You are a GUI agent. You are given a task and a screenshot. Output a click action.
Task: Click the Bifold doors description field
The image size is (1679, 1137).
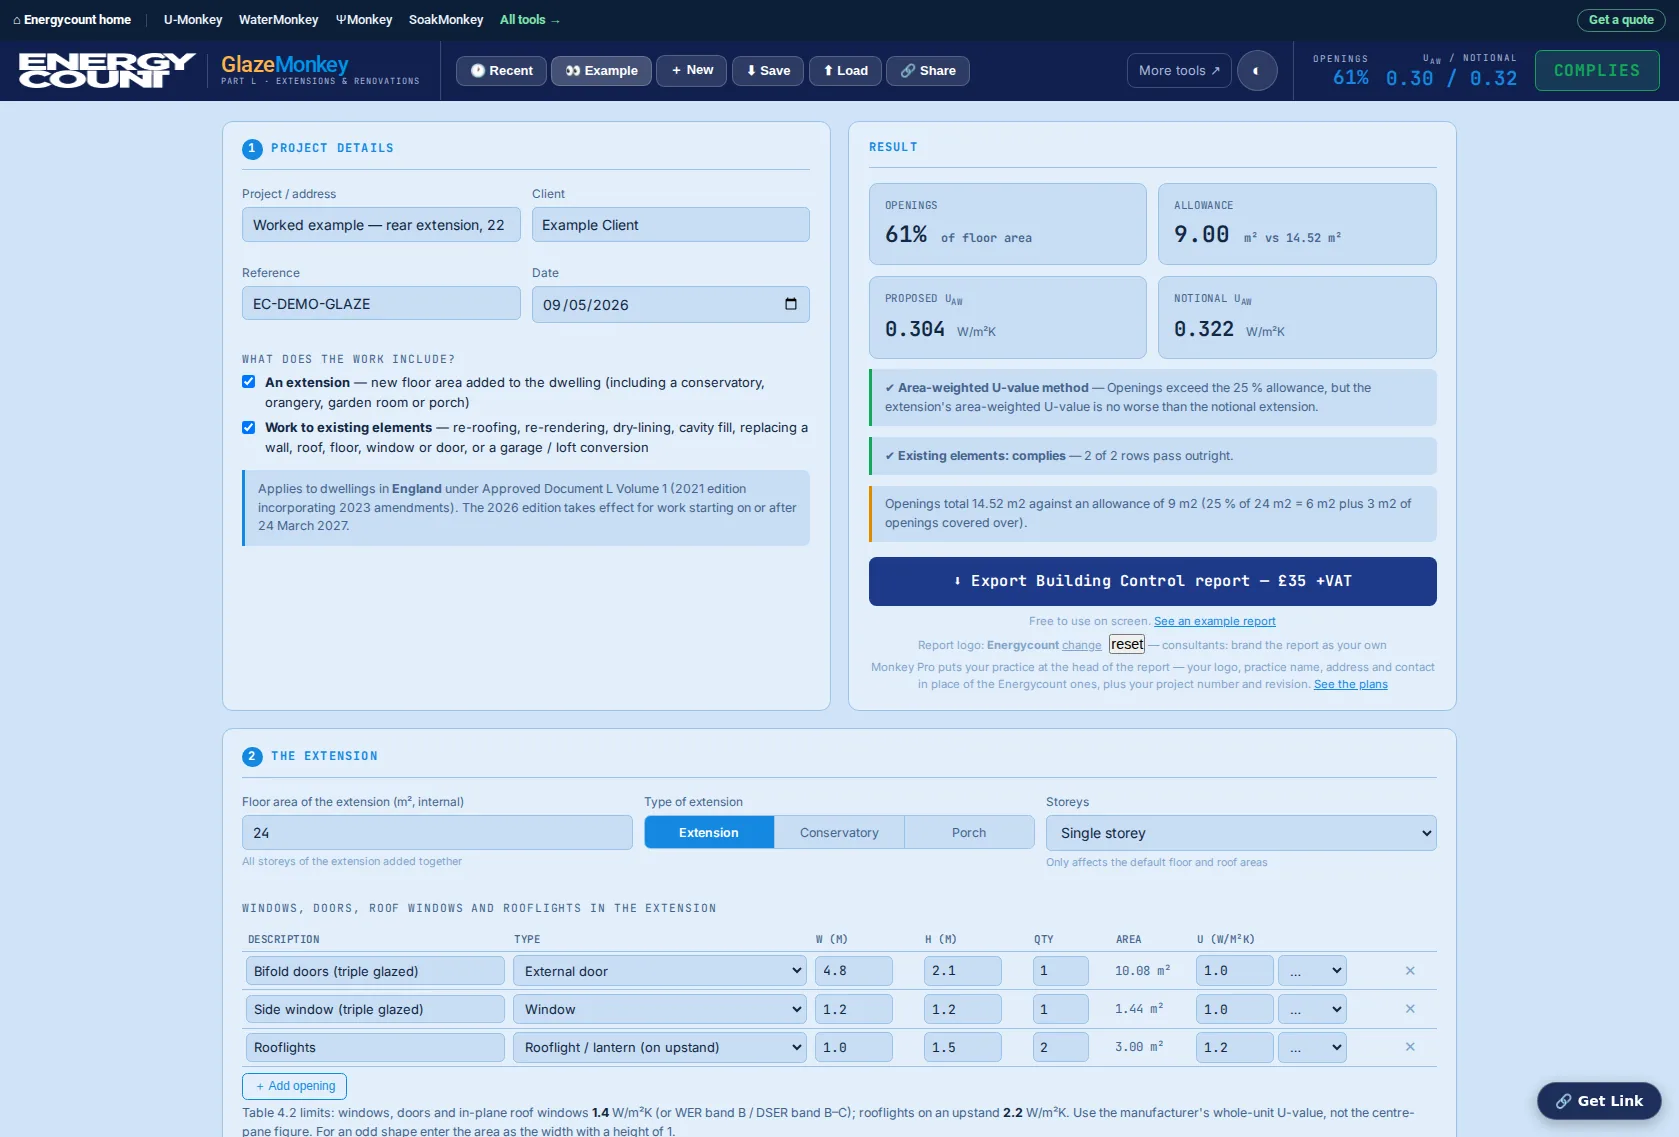point(375,971)
